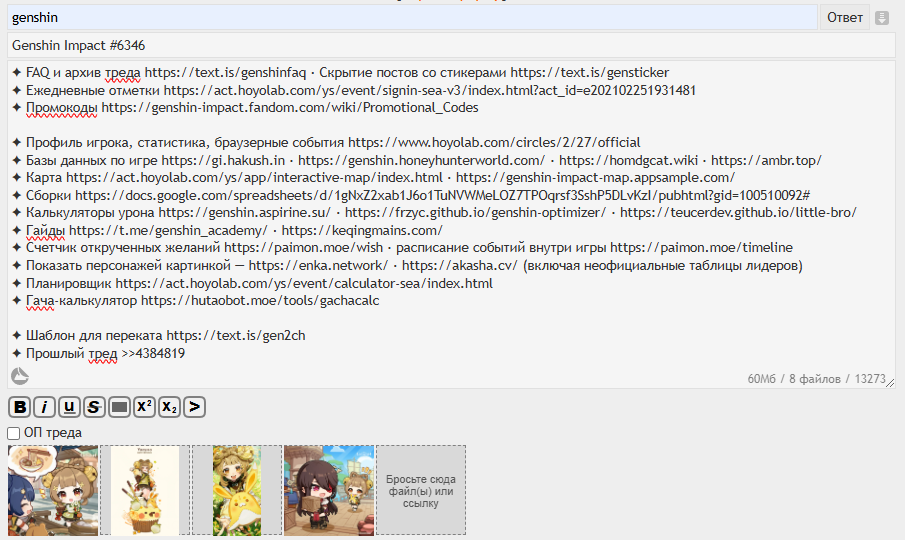Click the https://keqingmains.com/ URL text
Screen dimensions: 905x540
pyautogui.click(x=362, y=231)
